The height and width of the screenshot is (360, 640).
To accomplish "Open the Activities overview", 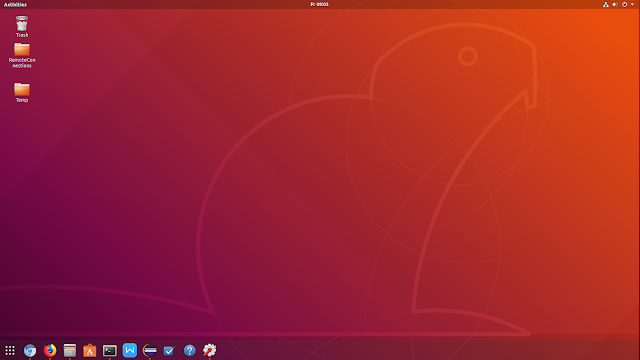I will (x=15, y=4).
